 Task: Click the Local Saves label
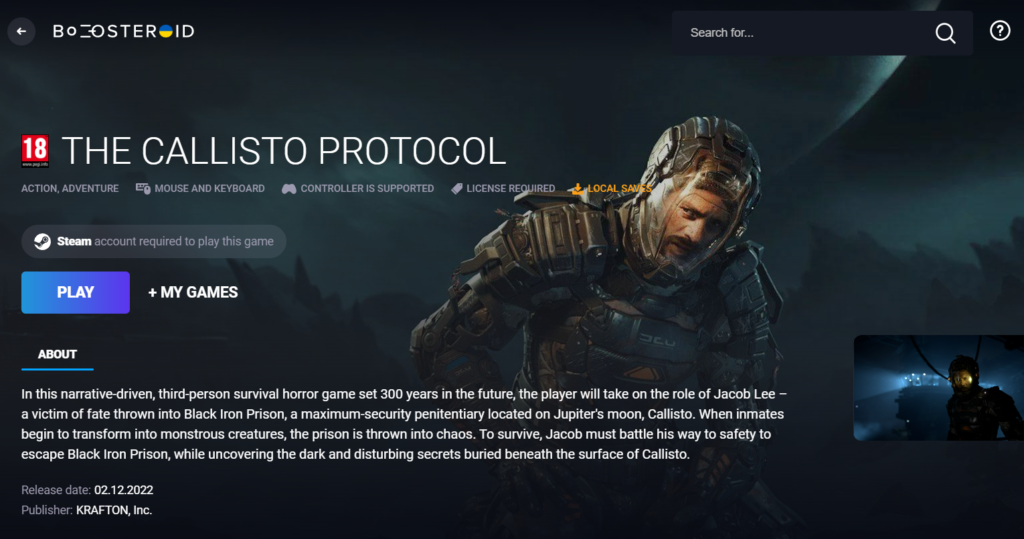[x=619, y=188]
